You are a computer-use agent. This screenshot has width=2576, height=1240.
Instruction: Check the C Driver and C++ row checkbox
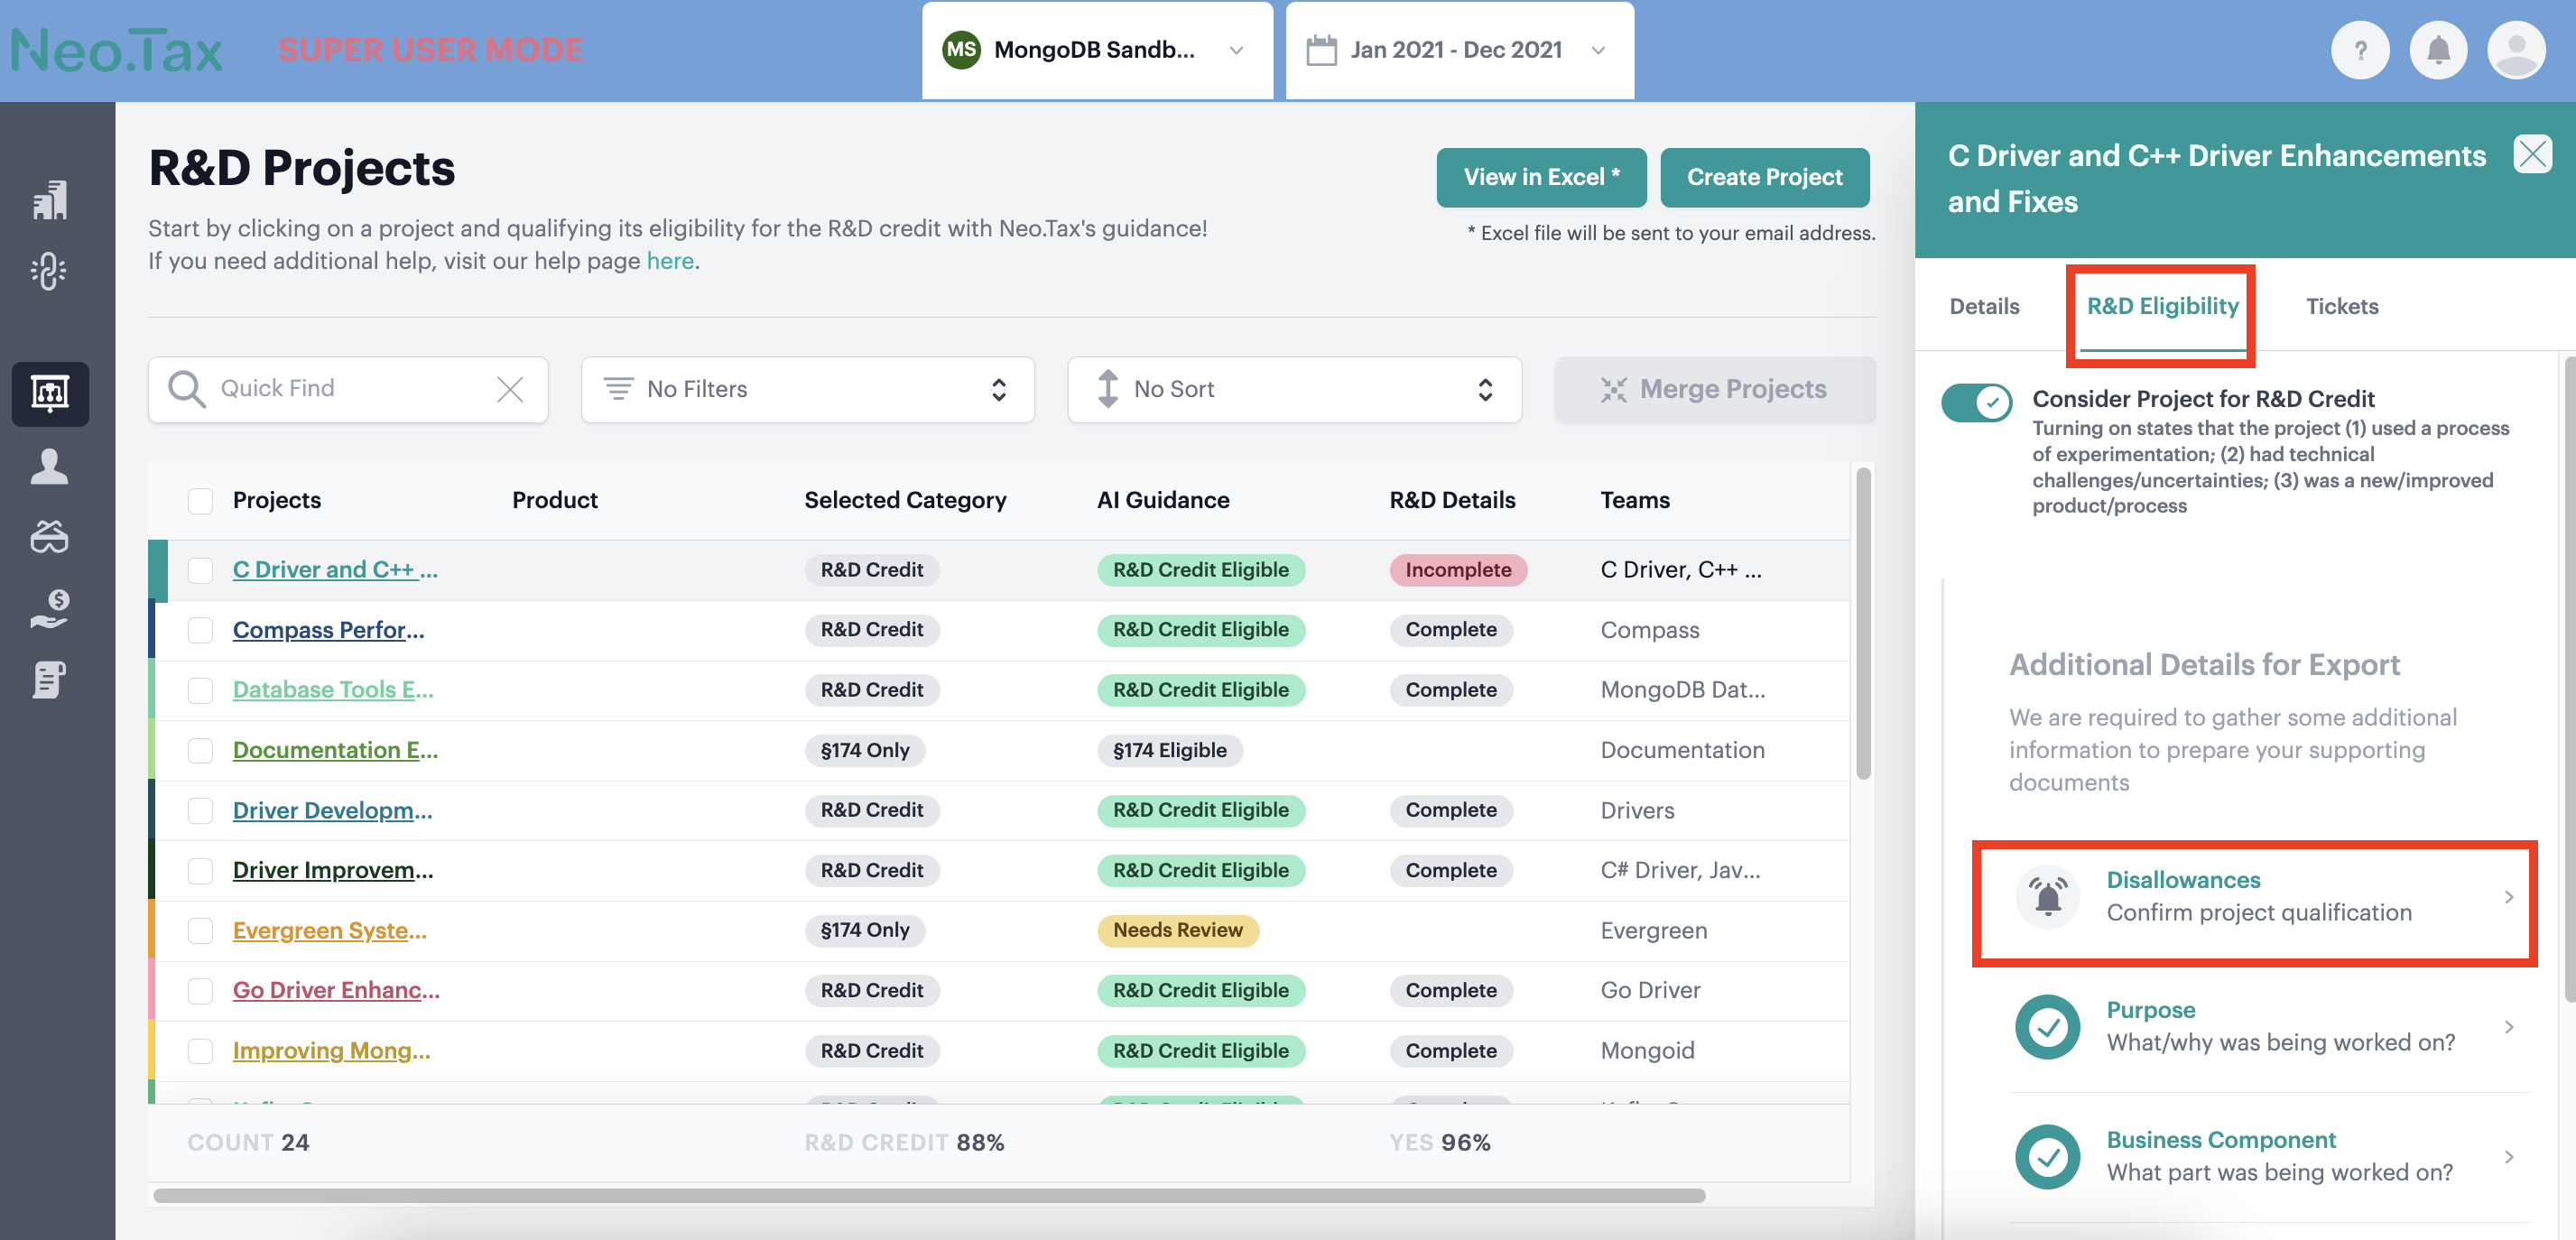200,570
